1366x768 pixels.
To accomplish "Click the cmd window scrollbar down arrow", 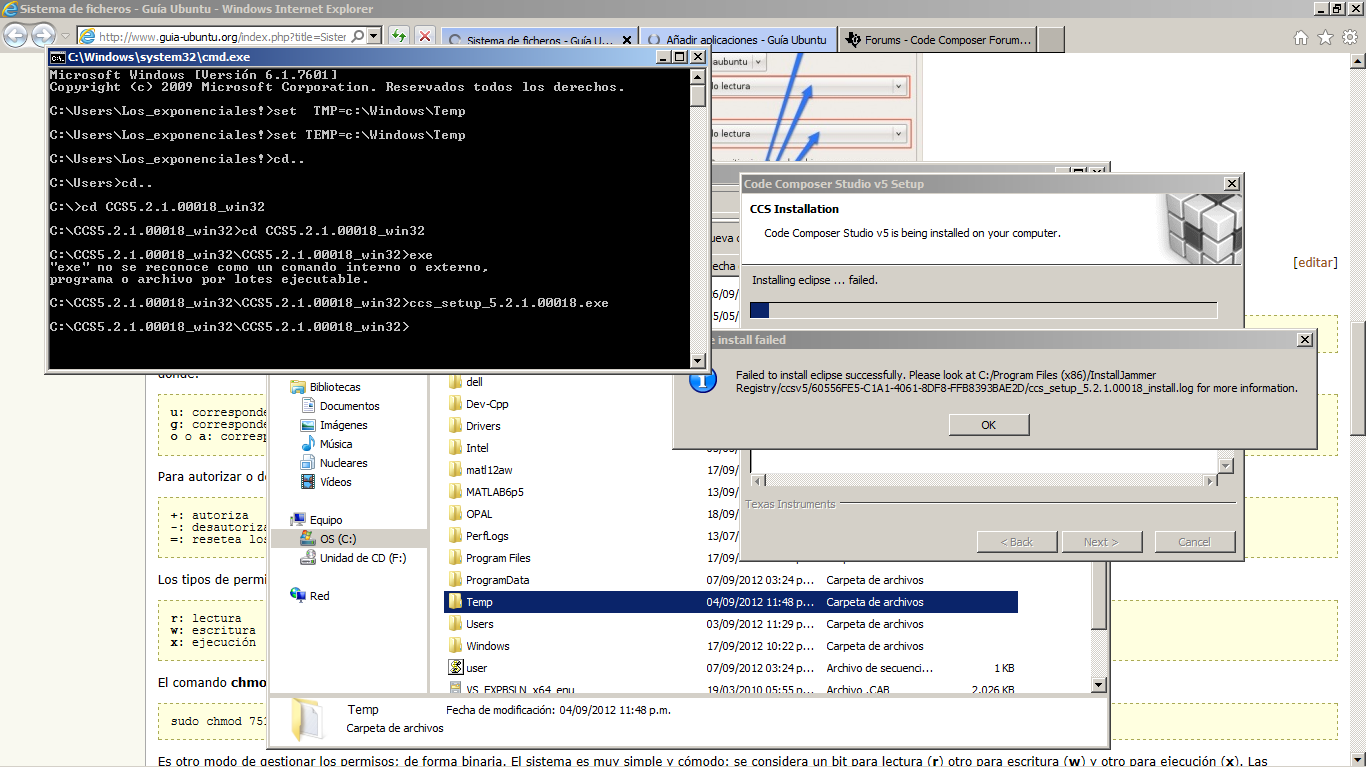I will (x=698, y=359).
